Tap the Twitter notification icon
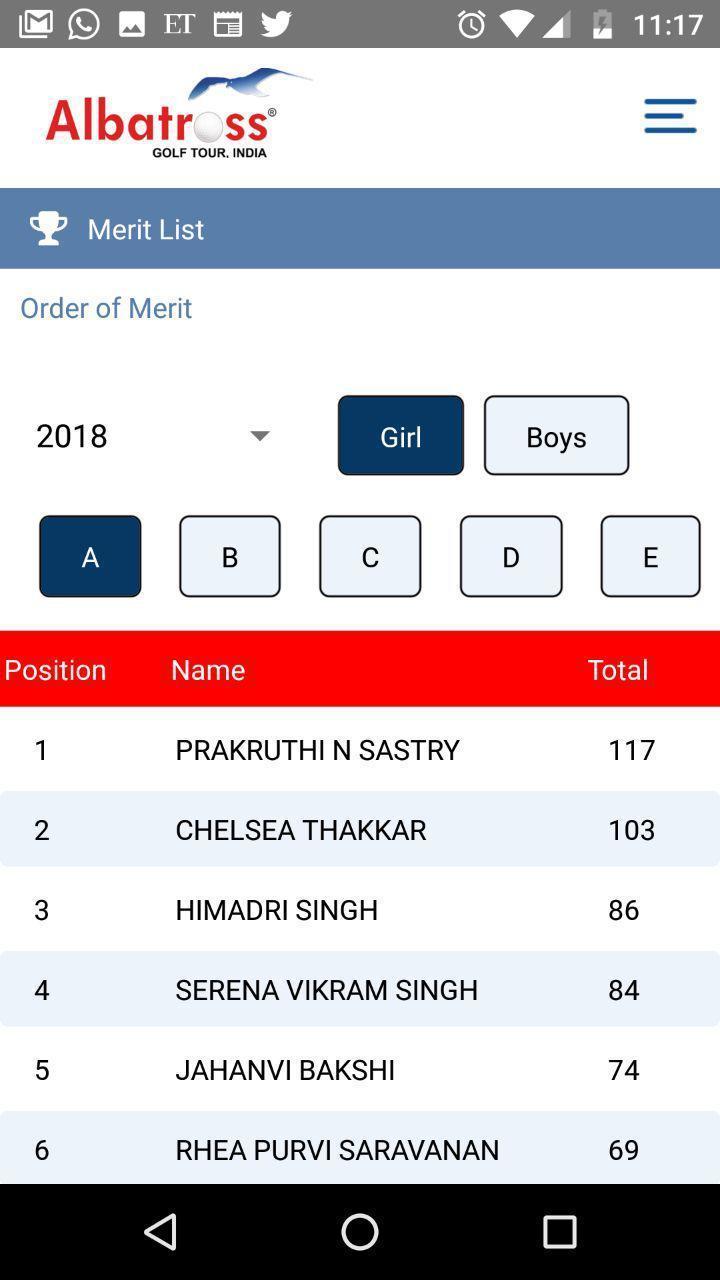 coord(276,24)
